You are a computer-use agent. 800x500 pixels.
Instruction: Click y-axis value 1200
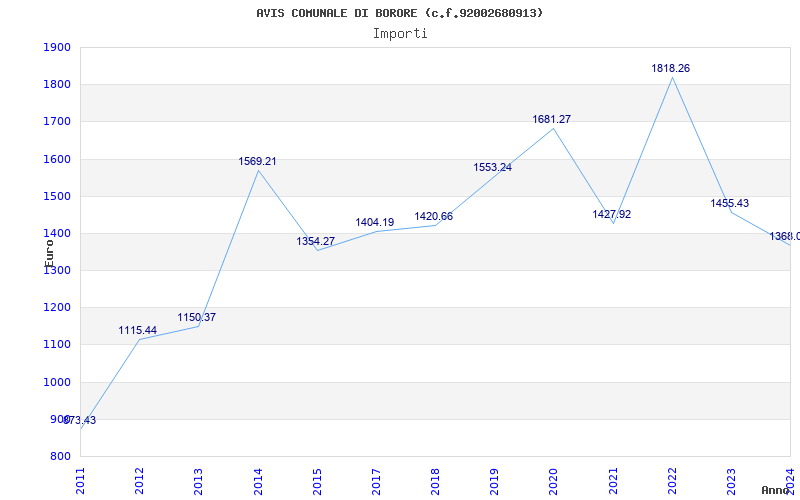(57, 308)
